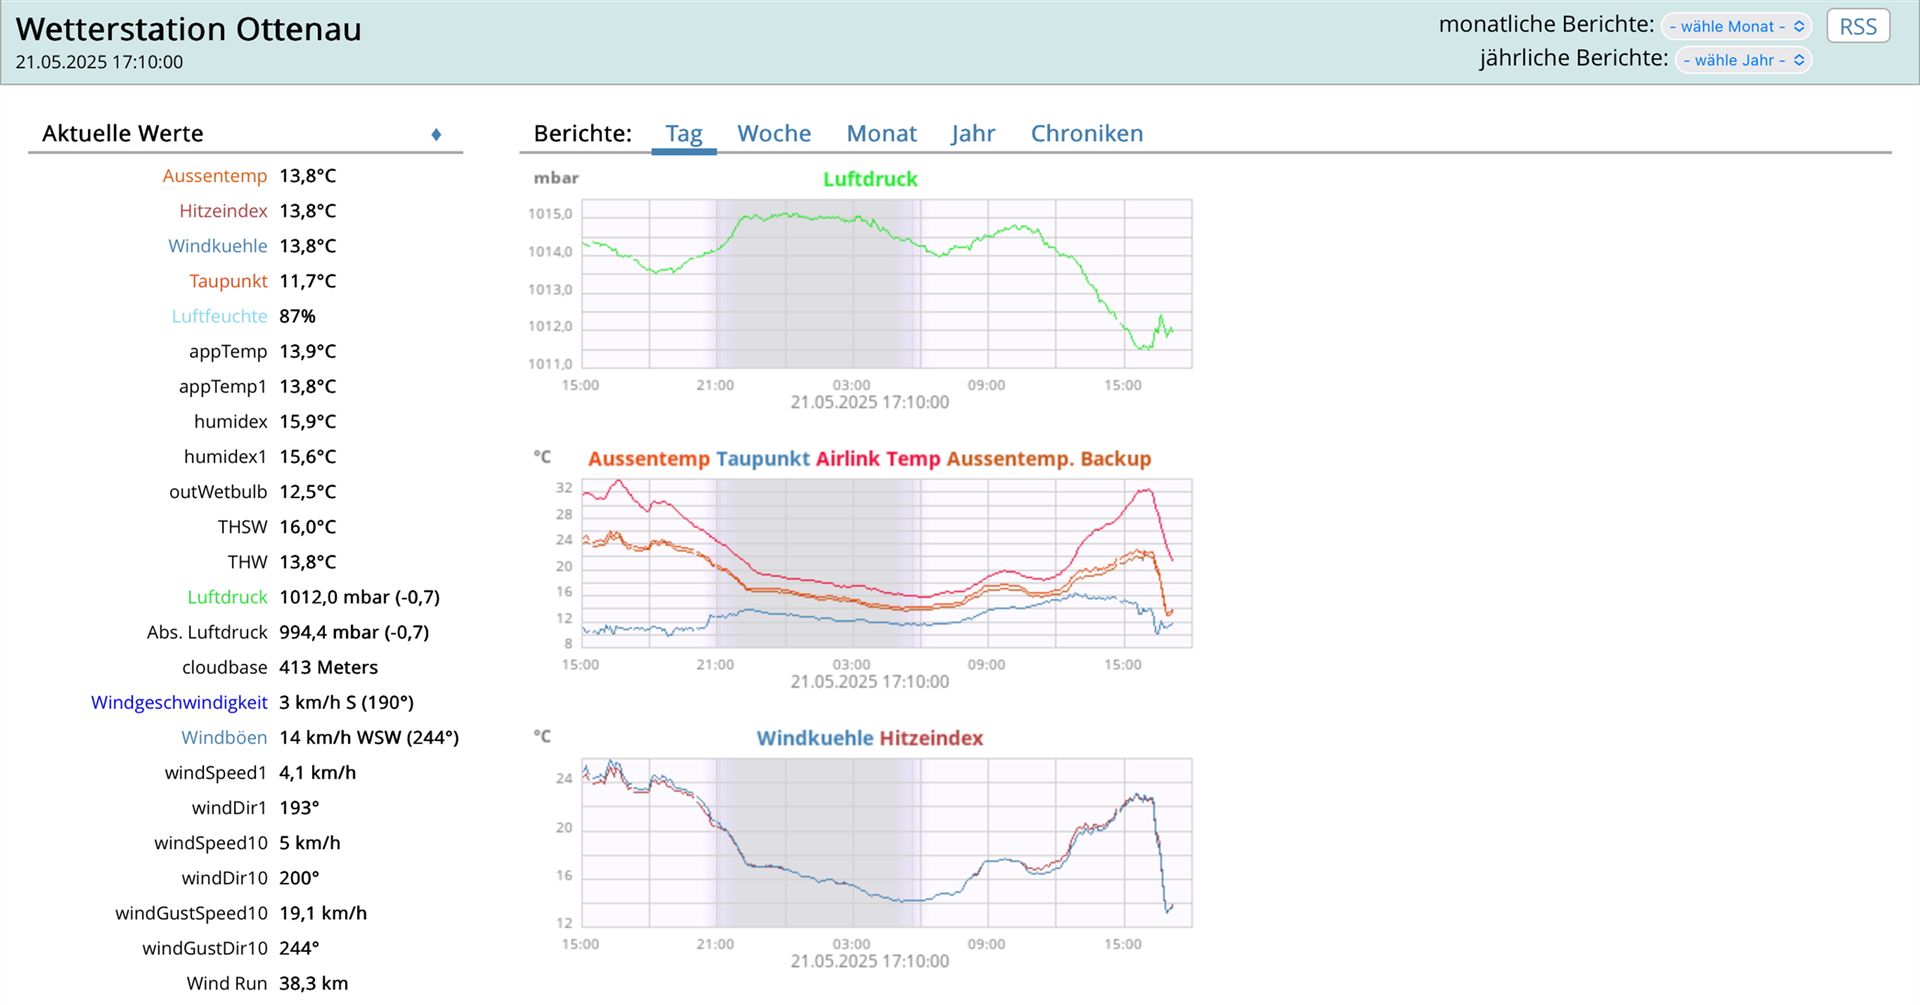Go to the Chroniken tab
Image resolution: width=1920 pixels, height=1005 pixels.
(x=1086, y=134)
